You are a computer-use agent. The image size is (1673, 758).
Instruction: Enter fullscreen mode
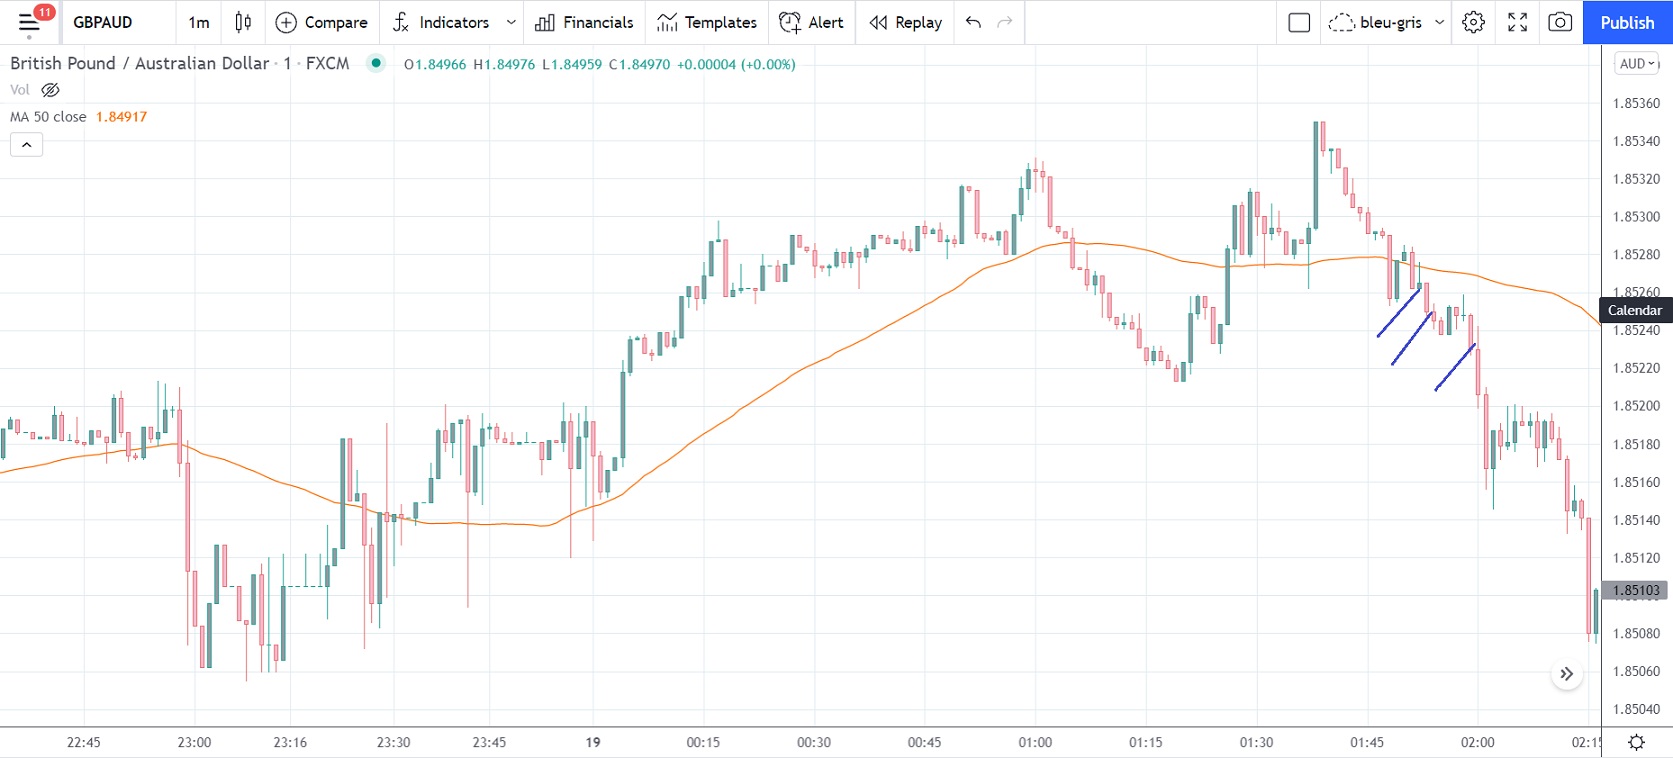coord(1517,22)
